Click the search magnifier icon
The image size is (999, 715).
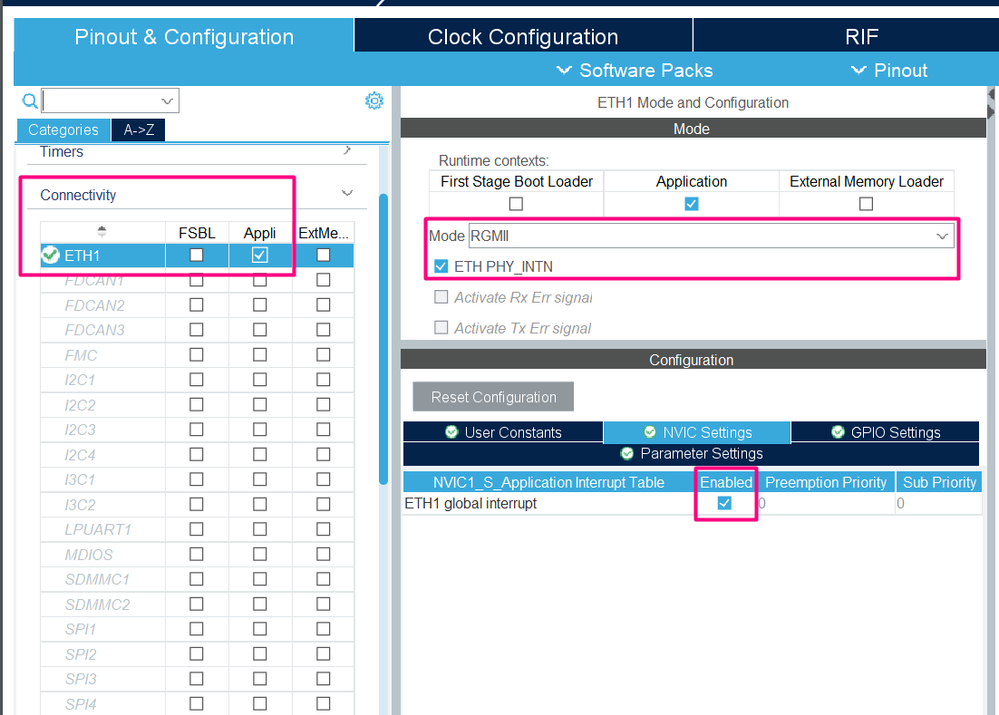(29, 101)
